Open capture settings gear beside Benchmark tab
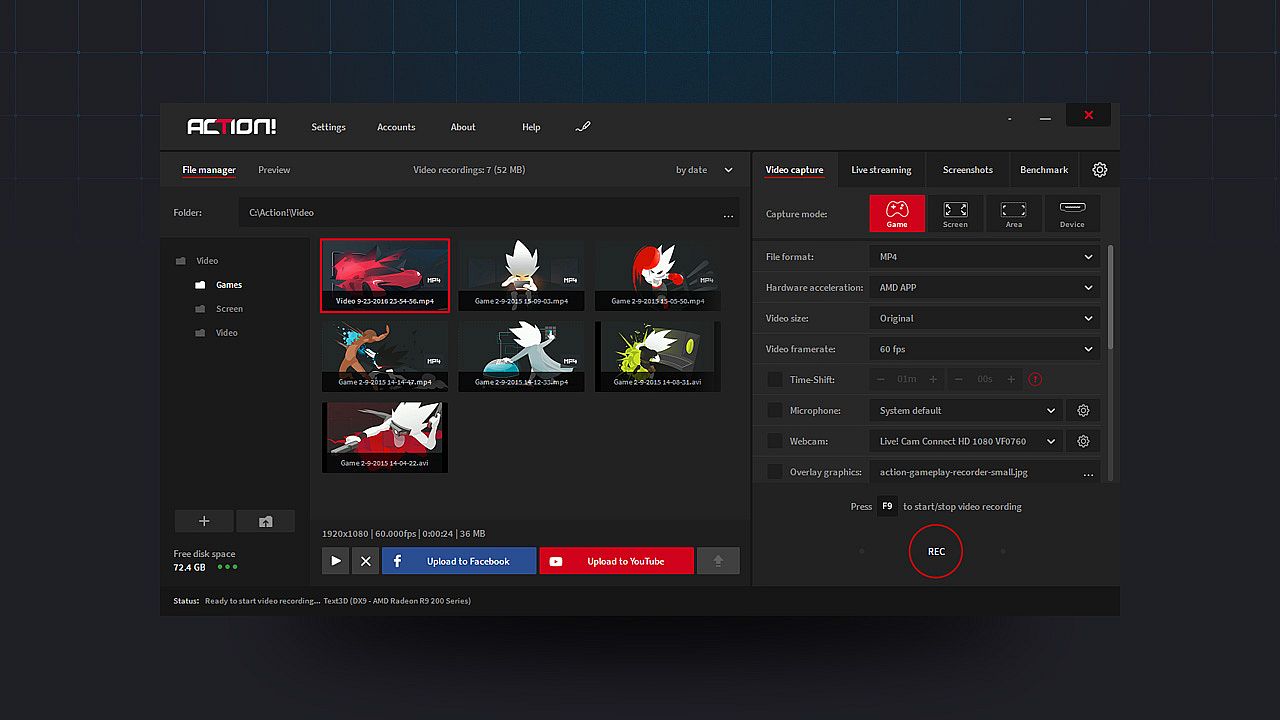1280x720 pixels. 1100,170
